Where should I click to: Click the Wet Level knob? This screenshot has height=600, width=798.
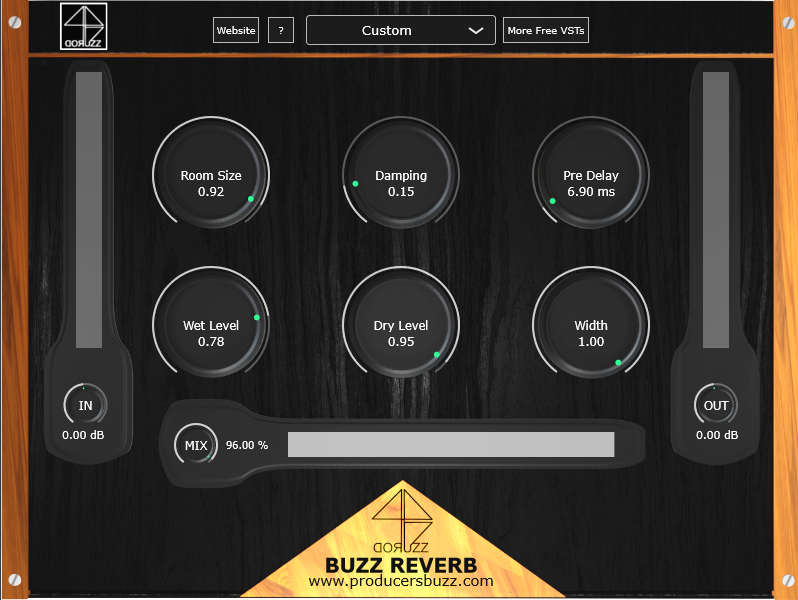click(x=211, y=324)
